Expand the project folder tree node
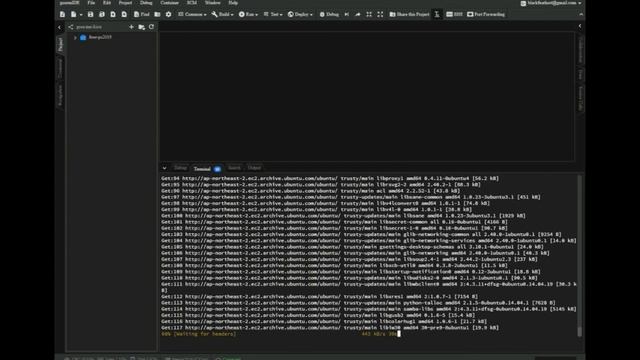Image resolution: width=640 pixels, height=360 pixels. coord(75,38)
